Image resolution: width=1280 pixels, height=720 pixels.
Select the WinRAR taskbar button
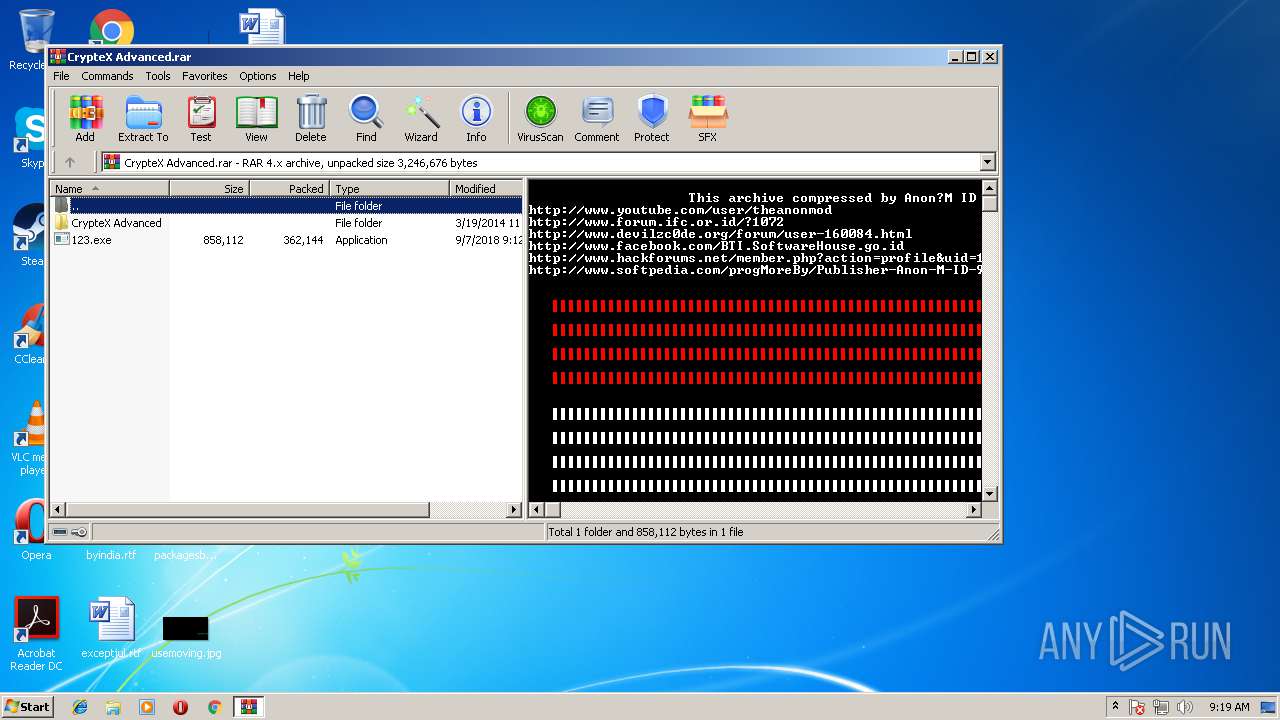248,707
